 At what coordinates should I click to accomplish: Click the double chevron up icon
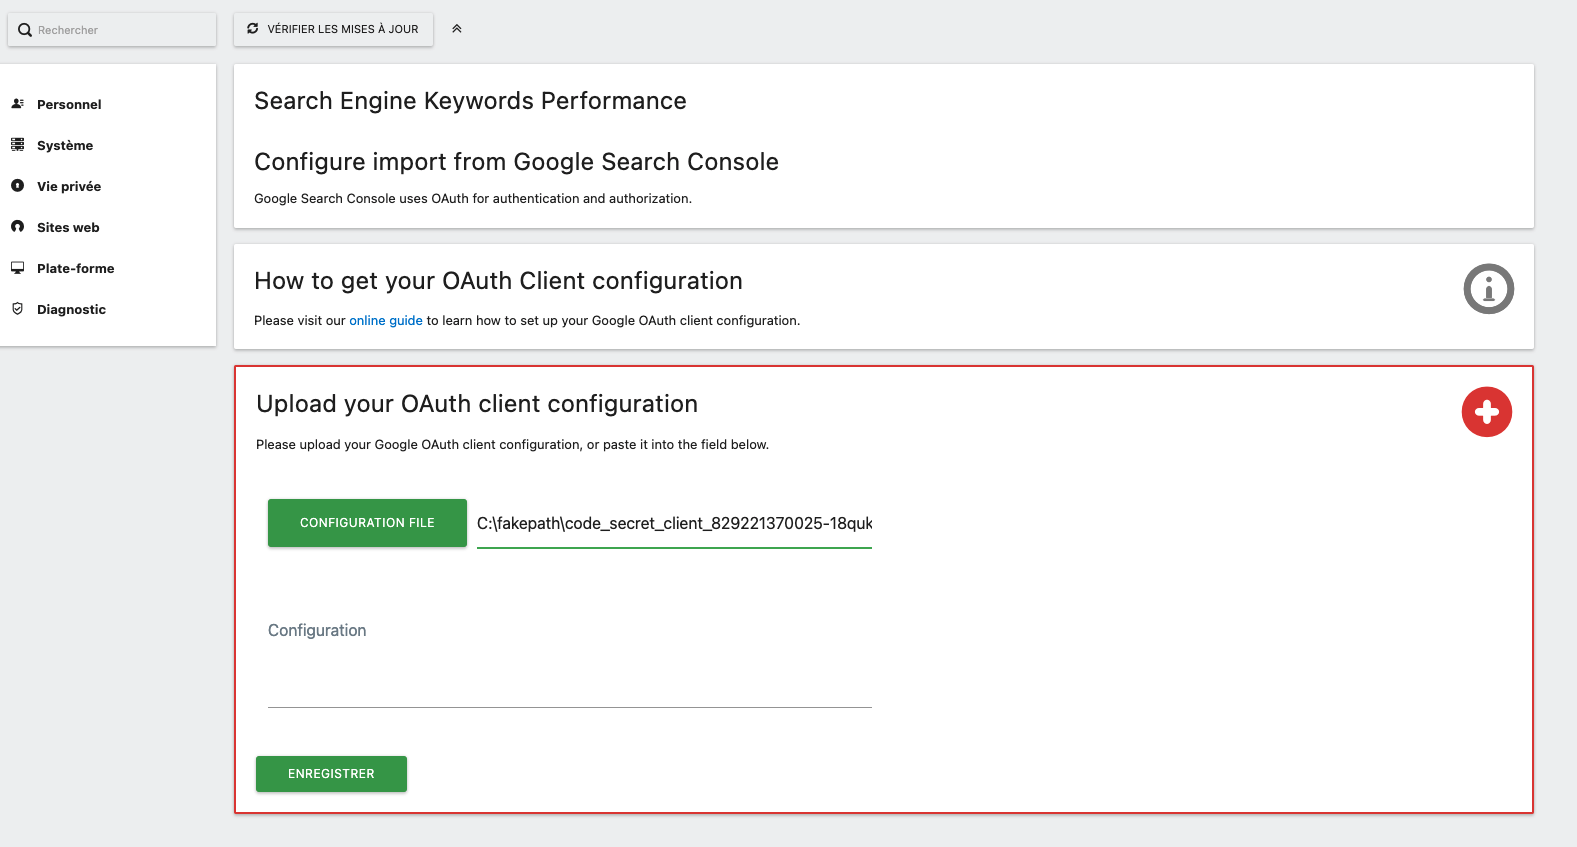[x=457, y=29]
